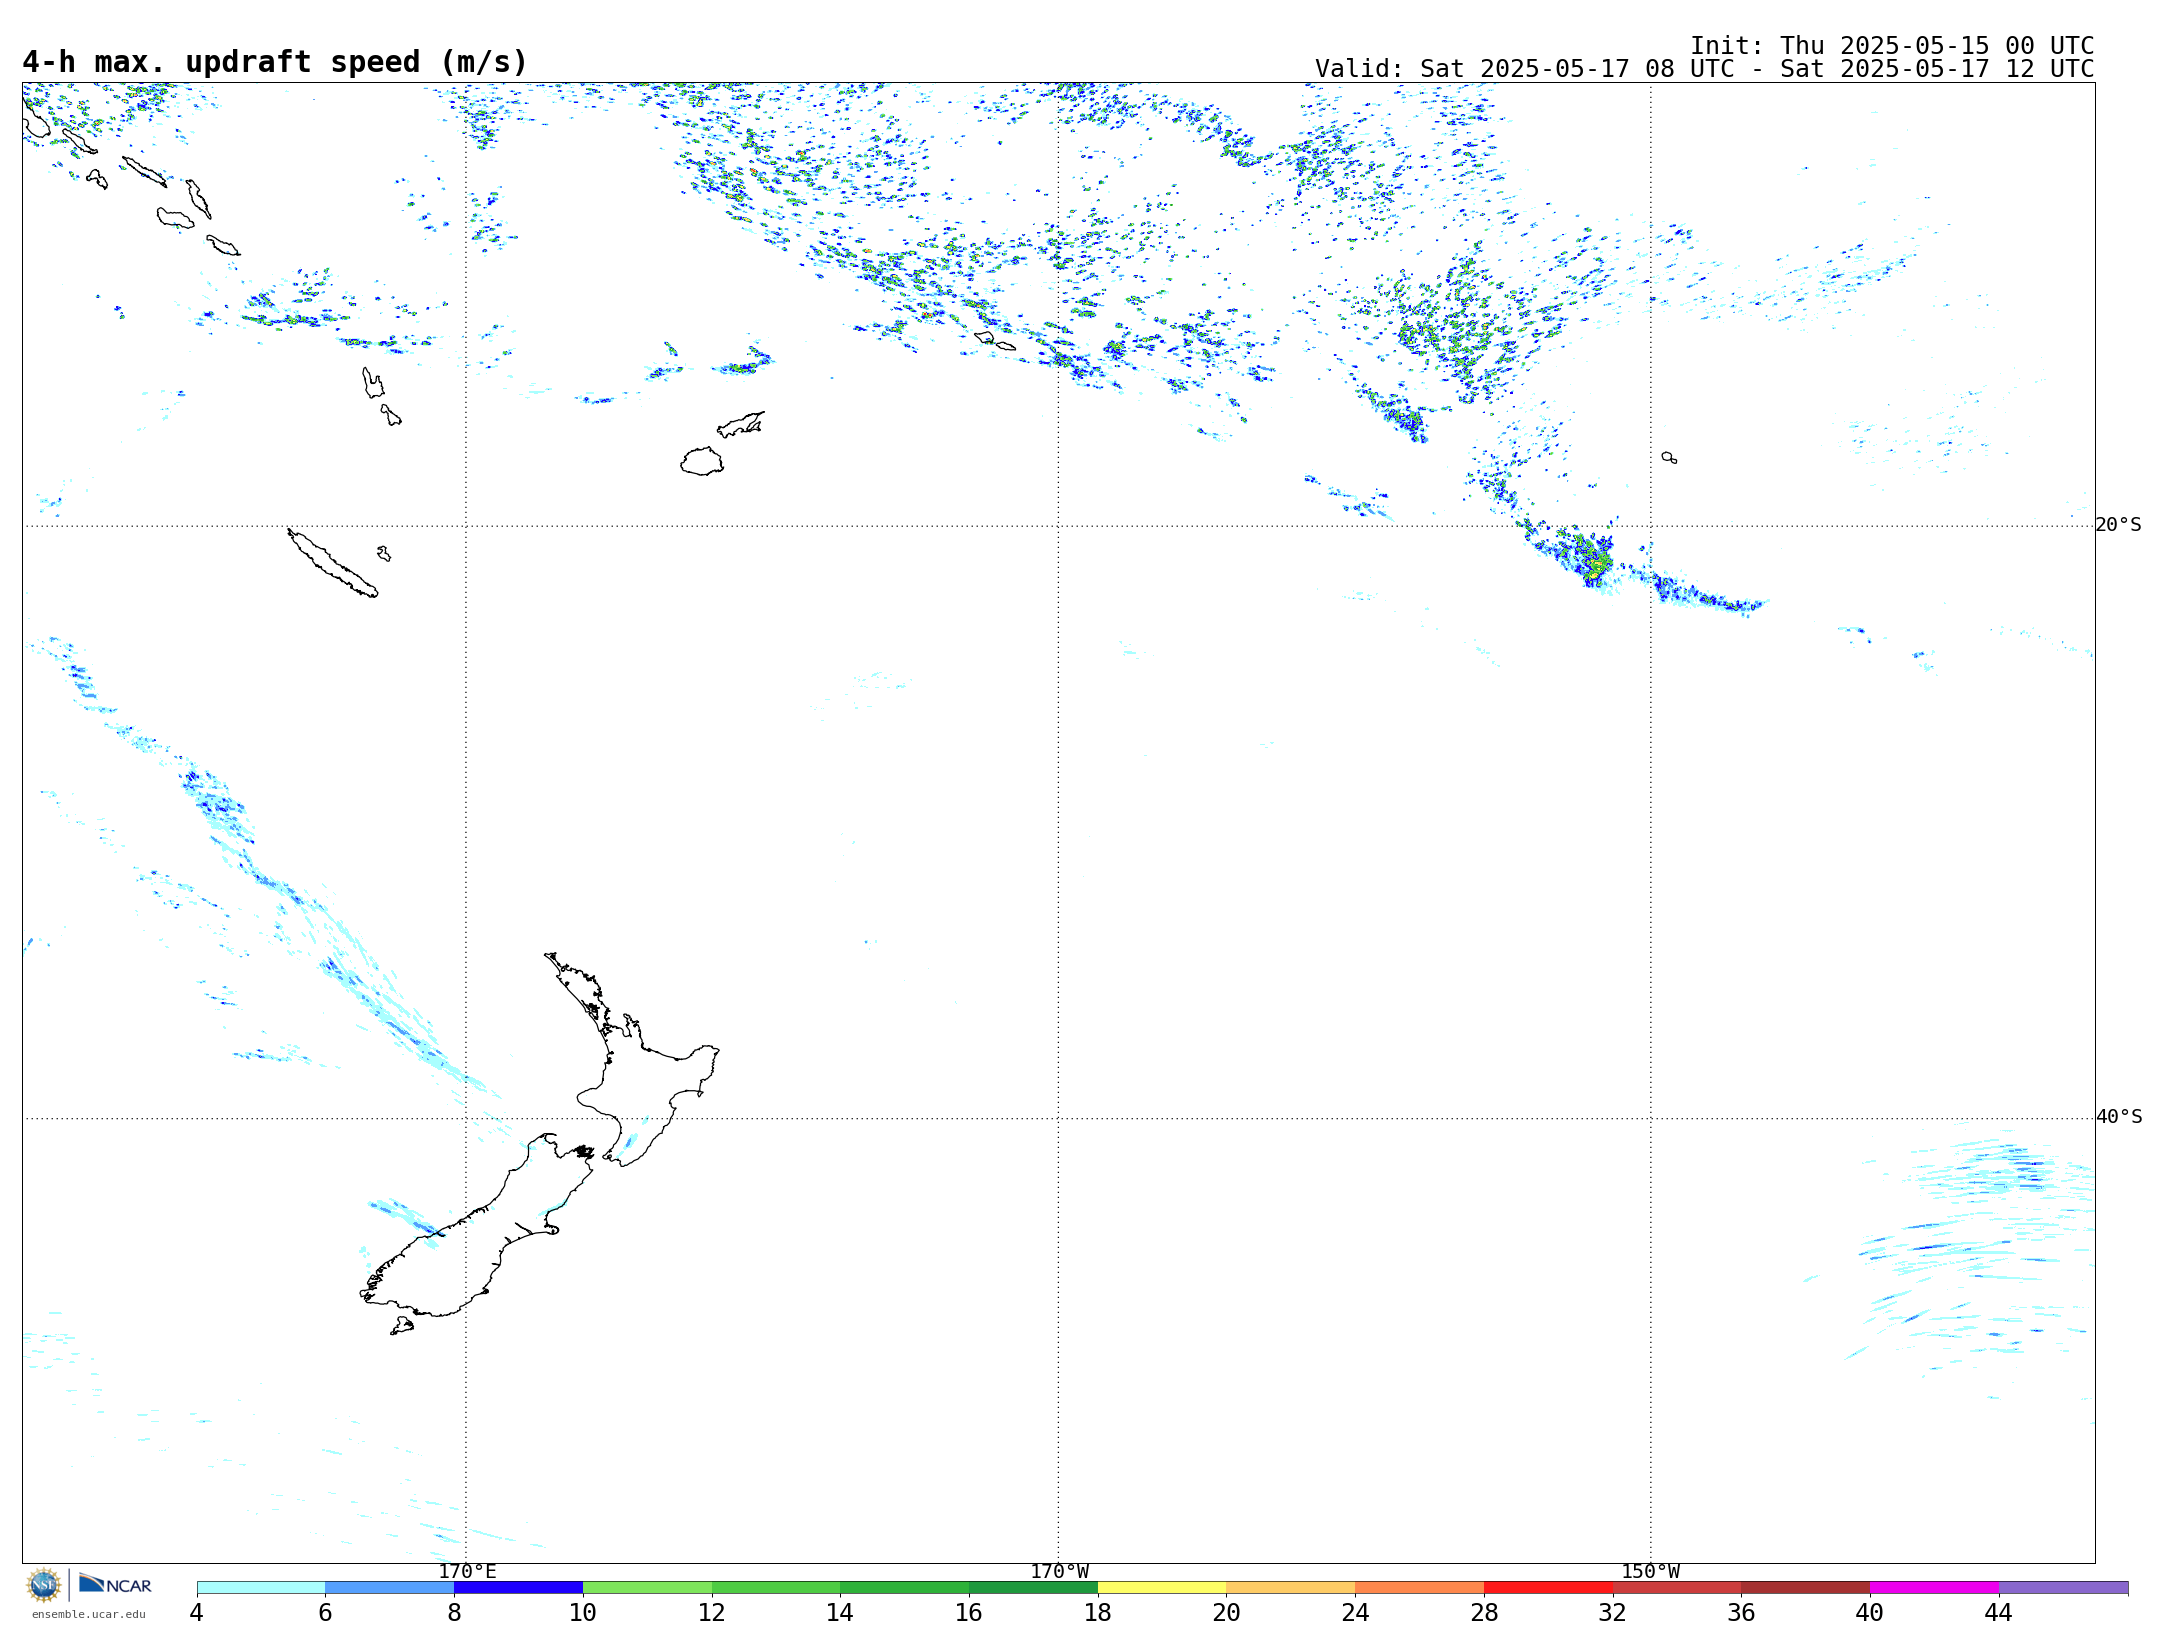Click the light orange 20-24 color swatch
The width and height of the screenshot is (2160, 1626).
coord(1291,1588)
